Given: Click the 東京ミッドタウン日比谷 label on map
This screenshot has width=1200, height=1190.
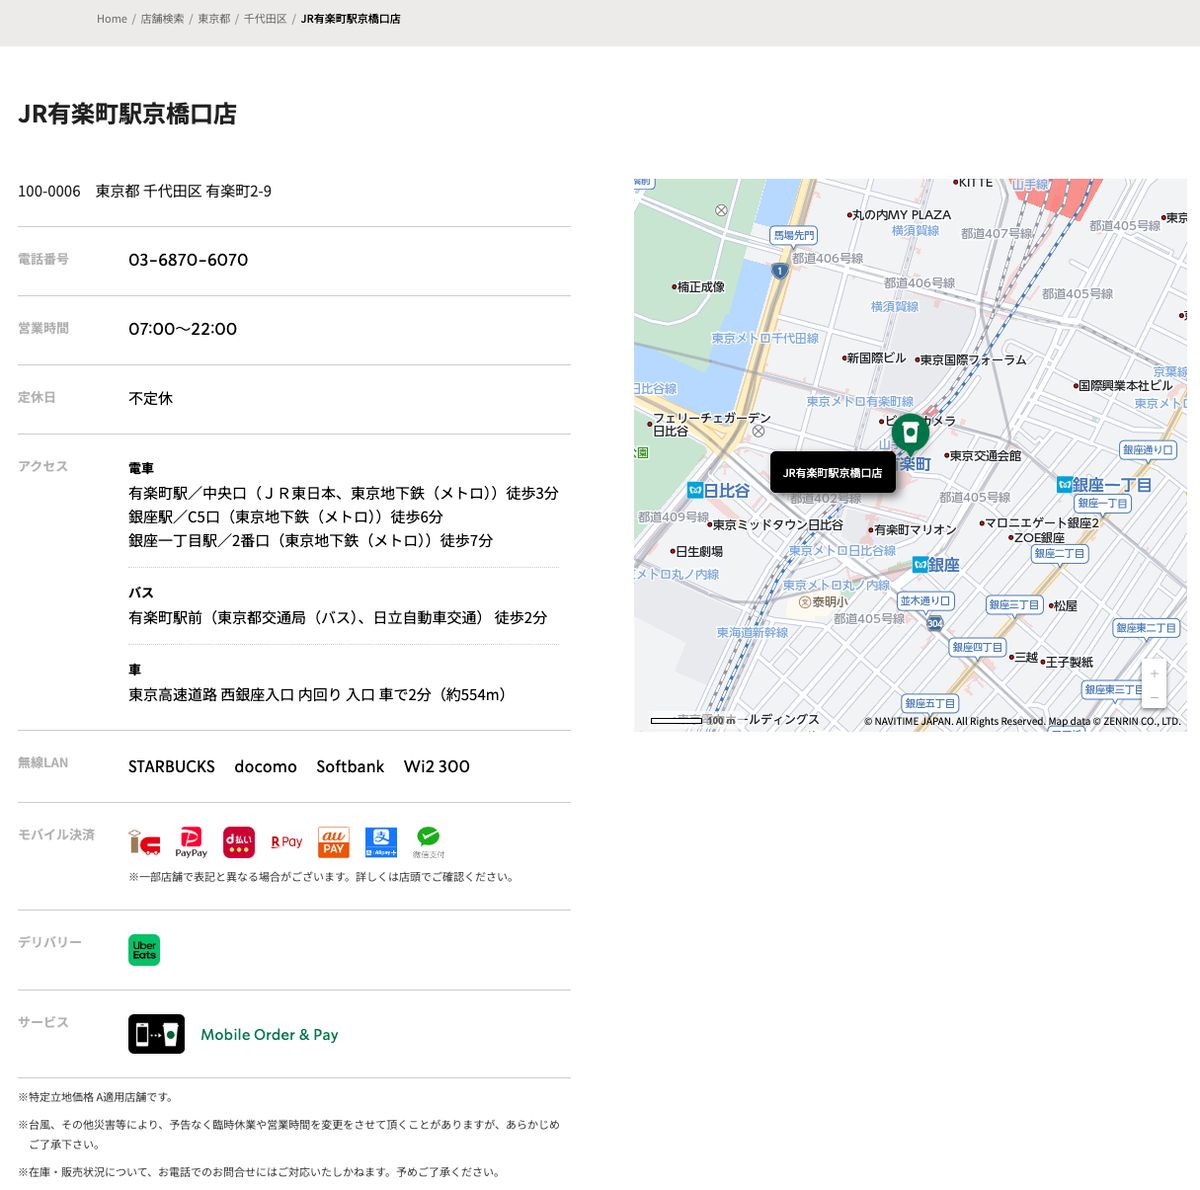Looking at the screenshot, I should [x=775, y=525].
